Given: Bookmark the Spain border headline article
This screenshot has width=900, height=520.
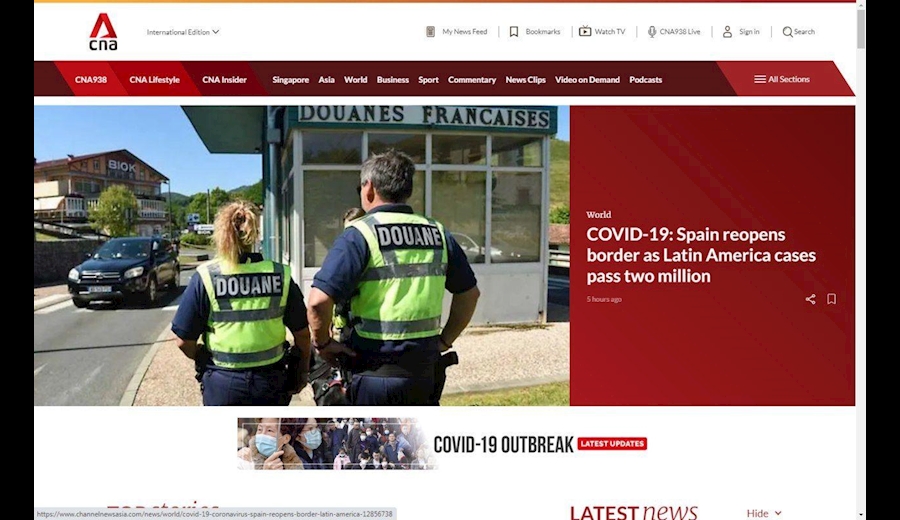Looking at the screenshot, I should 831,299.
